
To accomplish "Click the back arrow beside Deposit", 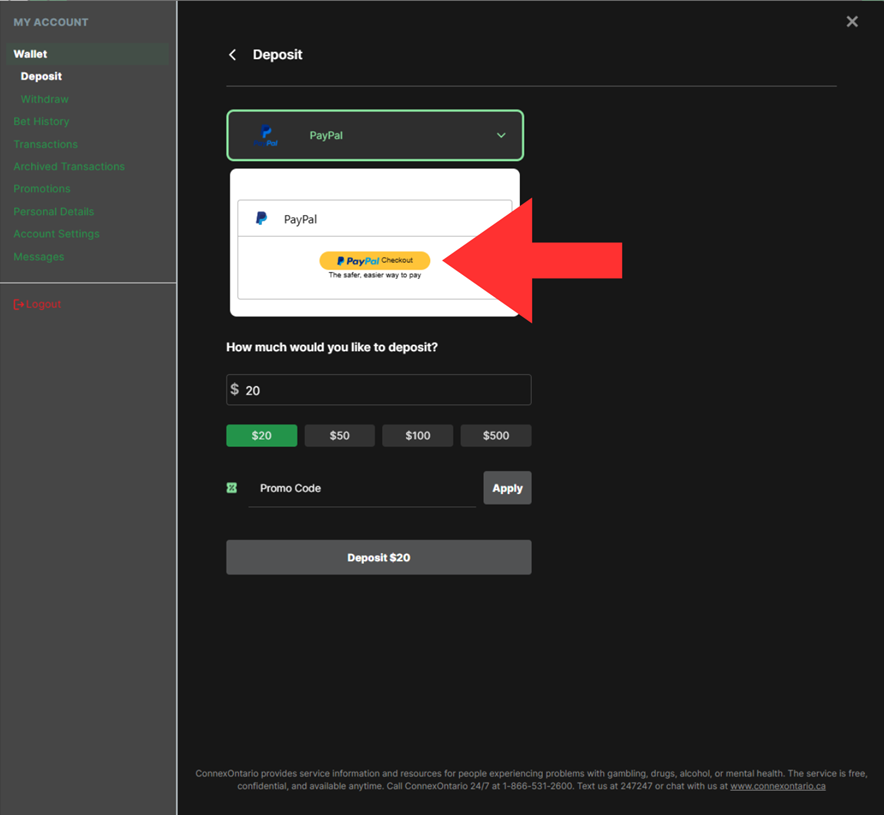I will click(x=233, y=55).
